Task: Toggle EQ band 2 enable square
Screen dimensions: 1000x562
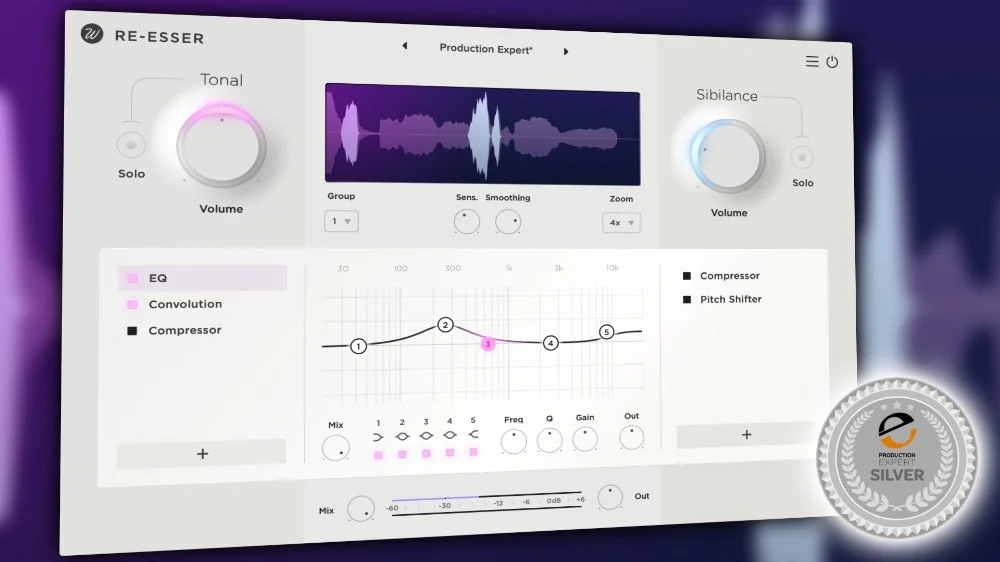Action: click(x=402, y=454)
